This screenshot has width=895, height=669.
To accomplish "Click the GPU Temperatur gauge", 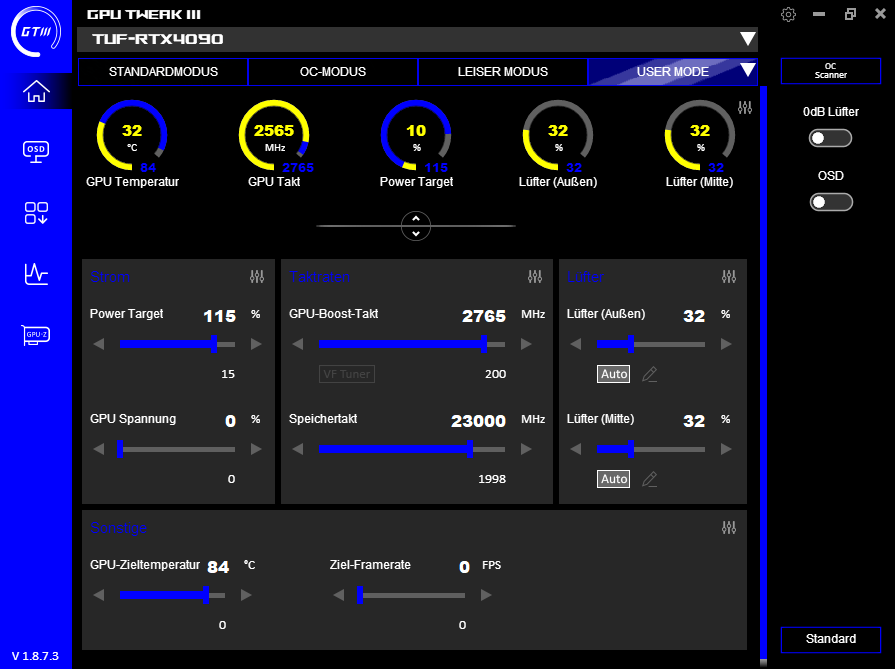I will 132,136.
